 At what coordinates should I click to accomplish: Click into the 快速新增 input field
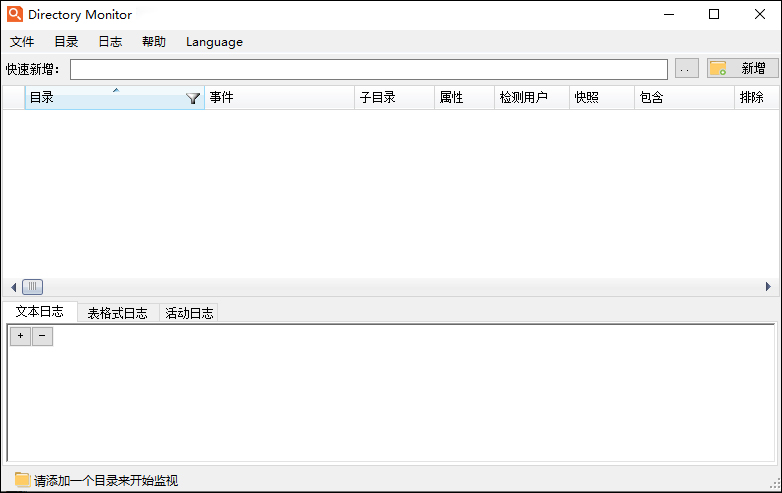click(369, 69)
